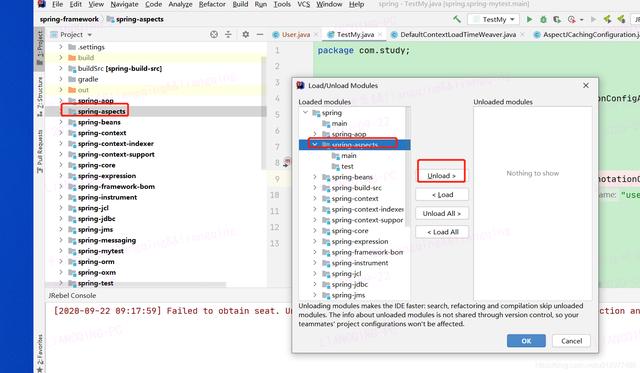Expand spring-beans in Project tree

tap(61, 122)
